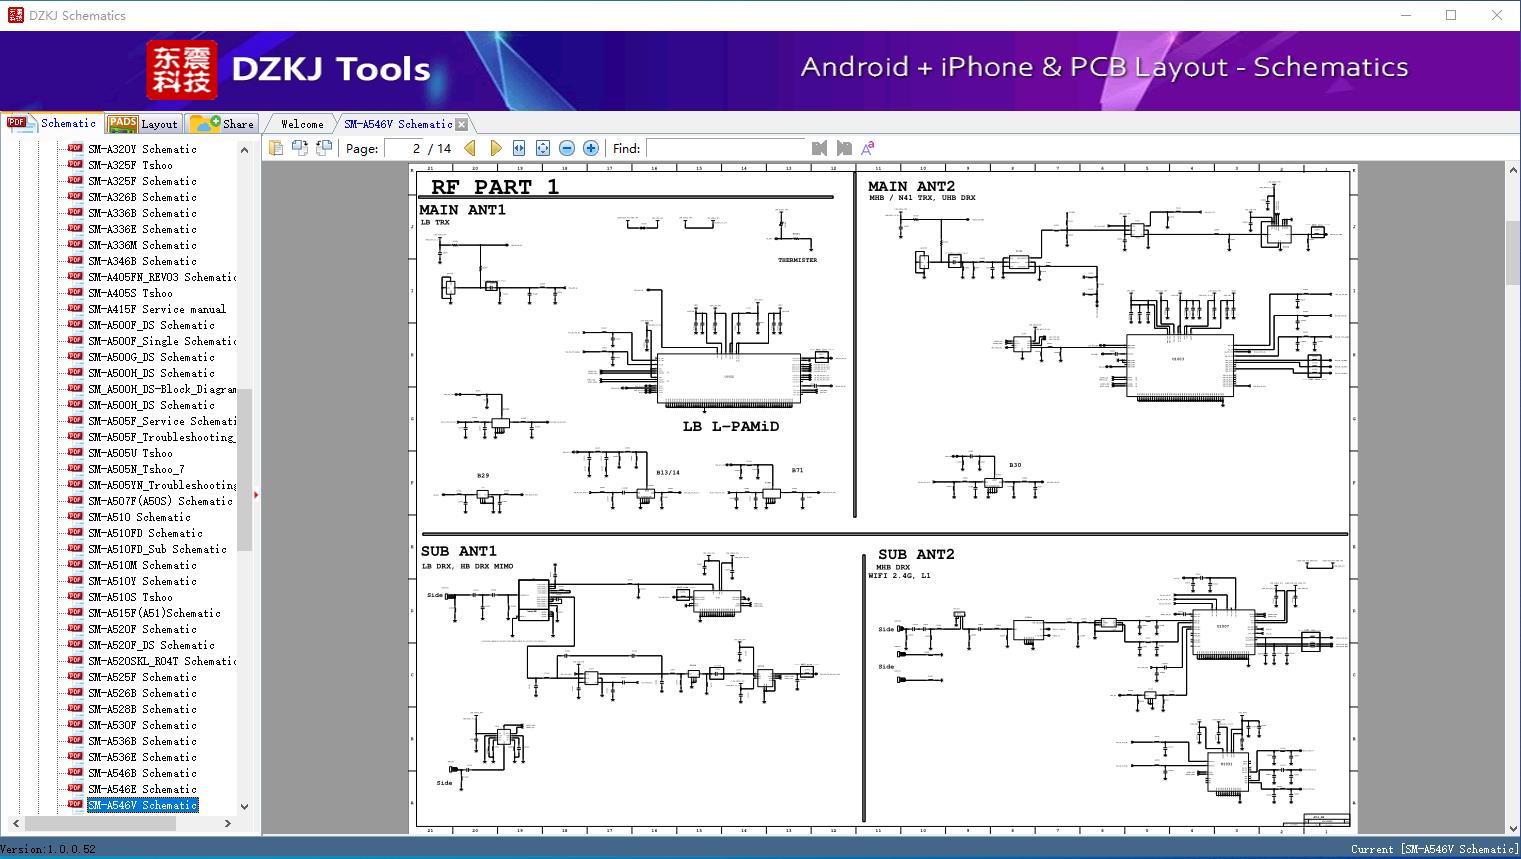Screen dimensions: 1521x859
Task: Click PDF icon beside SM-A520F Schematic
Action: pyautogui.click(x=75, y=628)
